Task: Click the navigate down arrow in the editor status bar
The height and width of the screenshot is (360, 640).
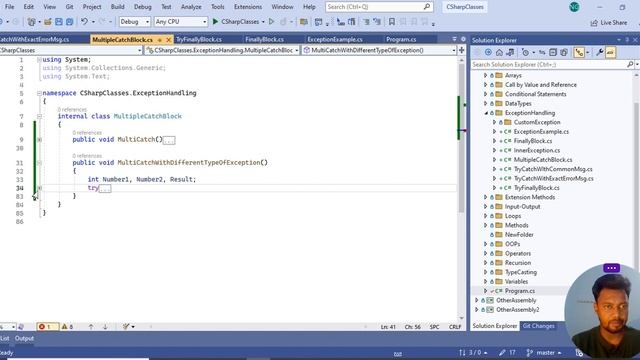Action: coord(105,327)
